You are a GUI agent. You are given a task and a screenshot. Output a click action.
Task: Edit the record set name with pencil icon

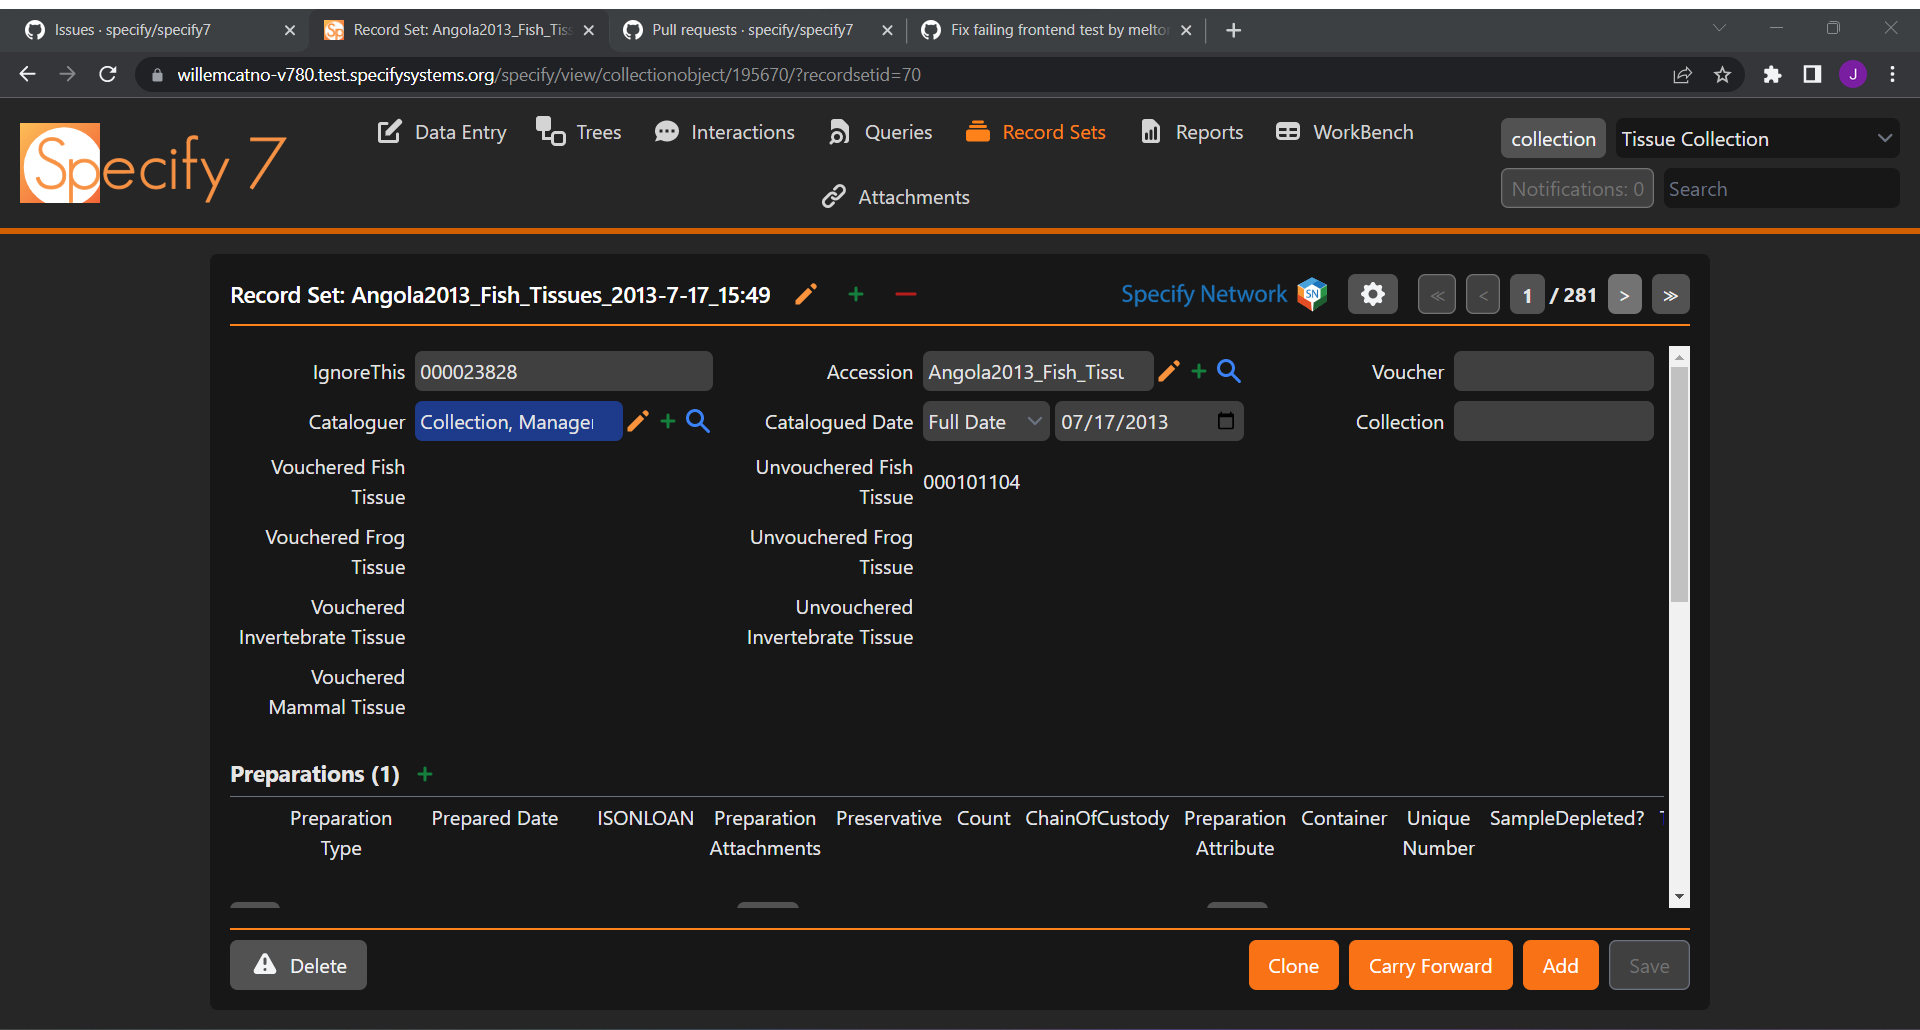[805, 293]
